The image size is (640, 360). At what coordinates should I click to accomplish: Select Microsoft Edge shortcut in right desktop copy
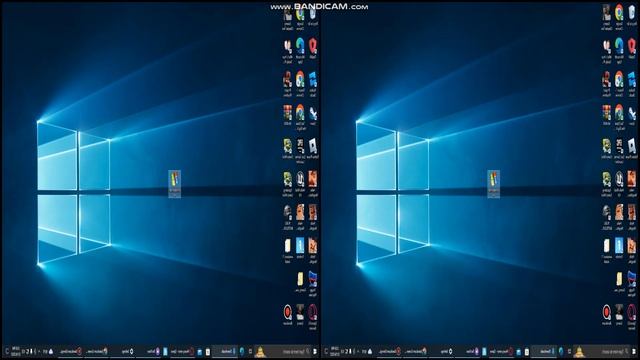620,50
